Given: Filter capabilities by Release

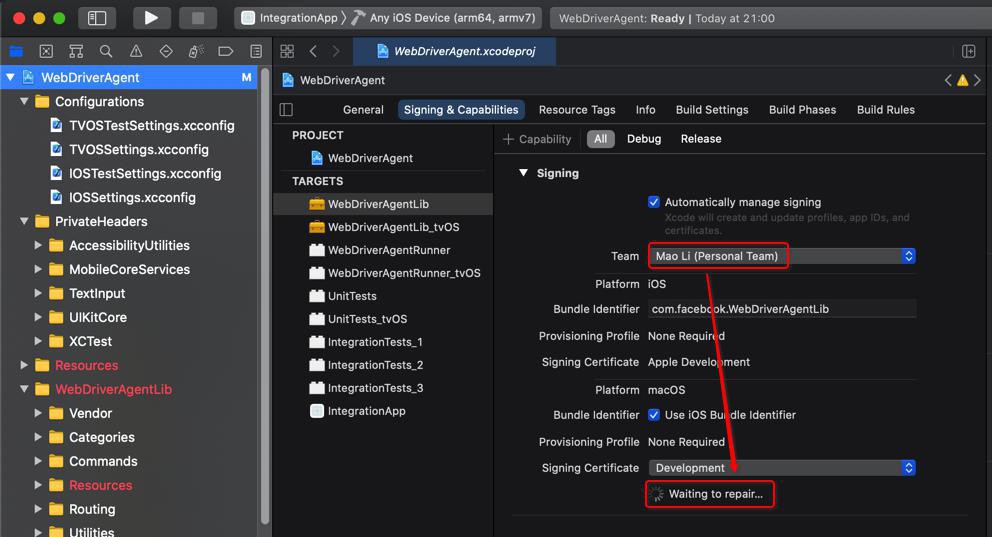Looking at the screenshot, I should [701, 139].
